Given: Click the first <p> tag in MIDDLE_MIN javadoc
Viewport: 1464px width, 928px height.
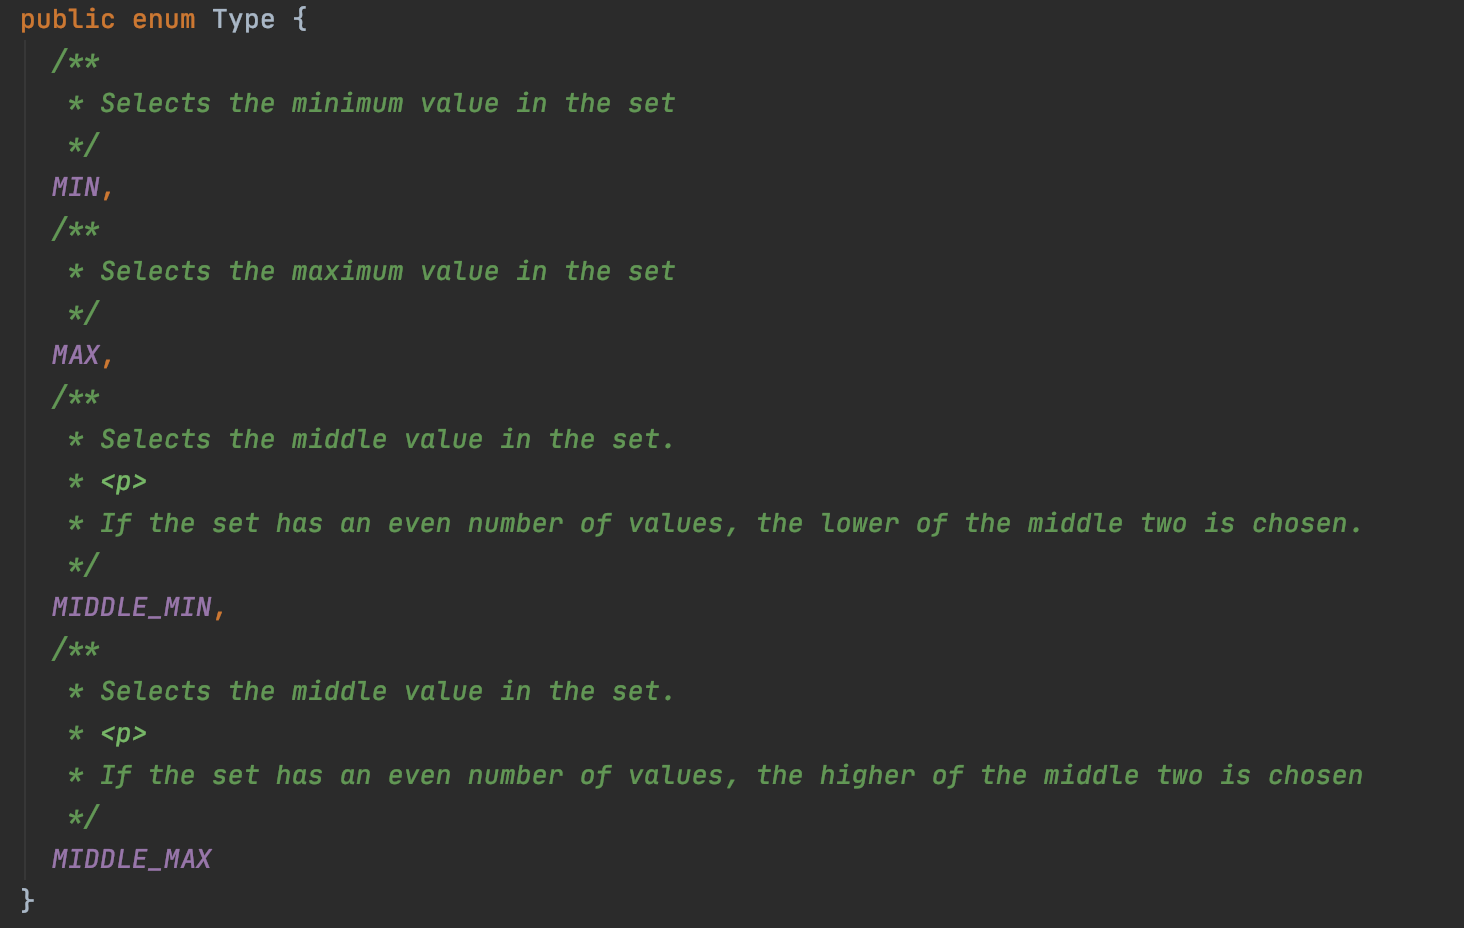Looking at the screenshot, I should (x=124, y=482).
